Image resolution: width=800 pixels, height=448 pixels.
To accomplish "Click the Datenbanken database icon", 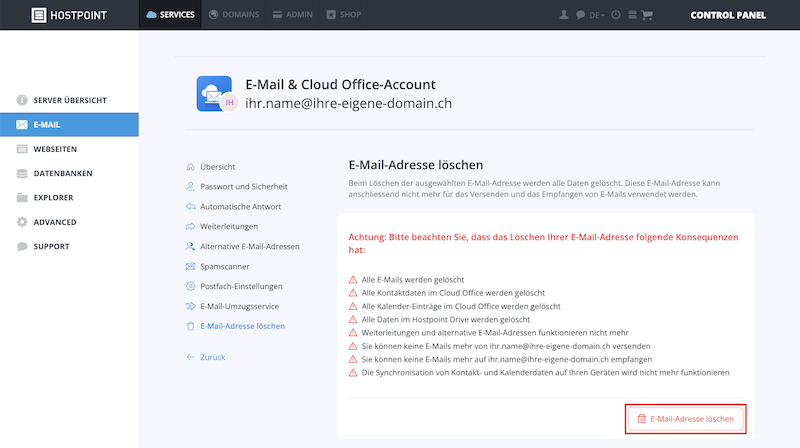I will 22,173.
